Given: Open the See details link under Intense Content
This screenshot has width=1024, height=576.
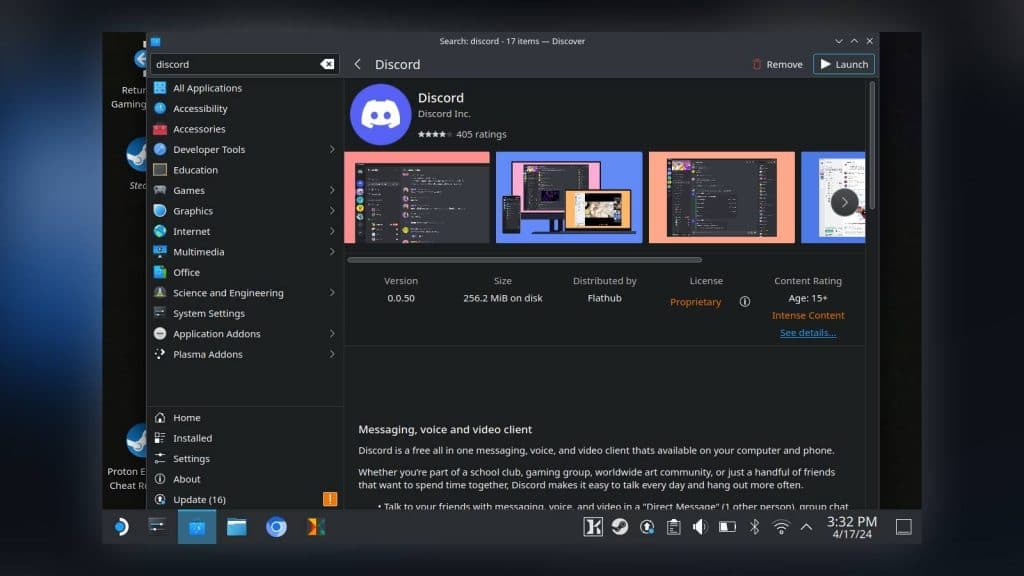Looking at the screenshot, I should (x=808, y=332).
